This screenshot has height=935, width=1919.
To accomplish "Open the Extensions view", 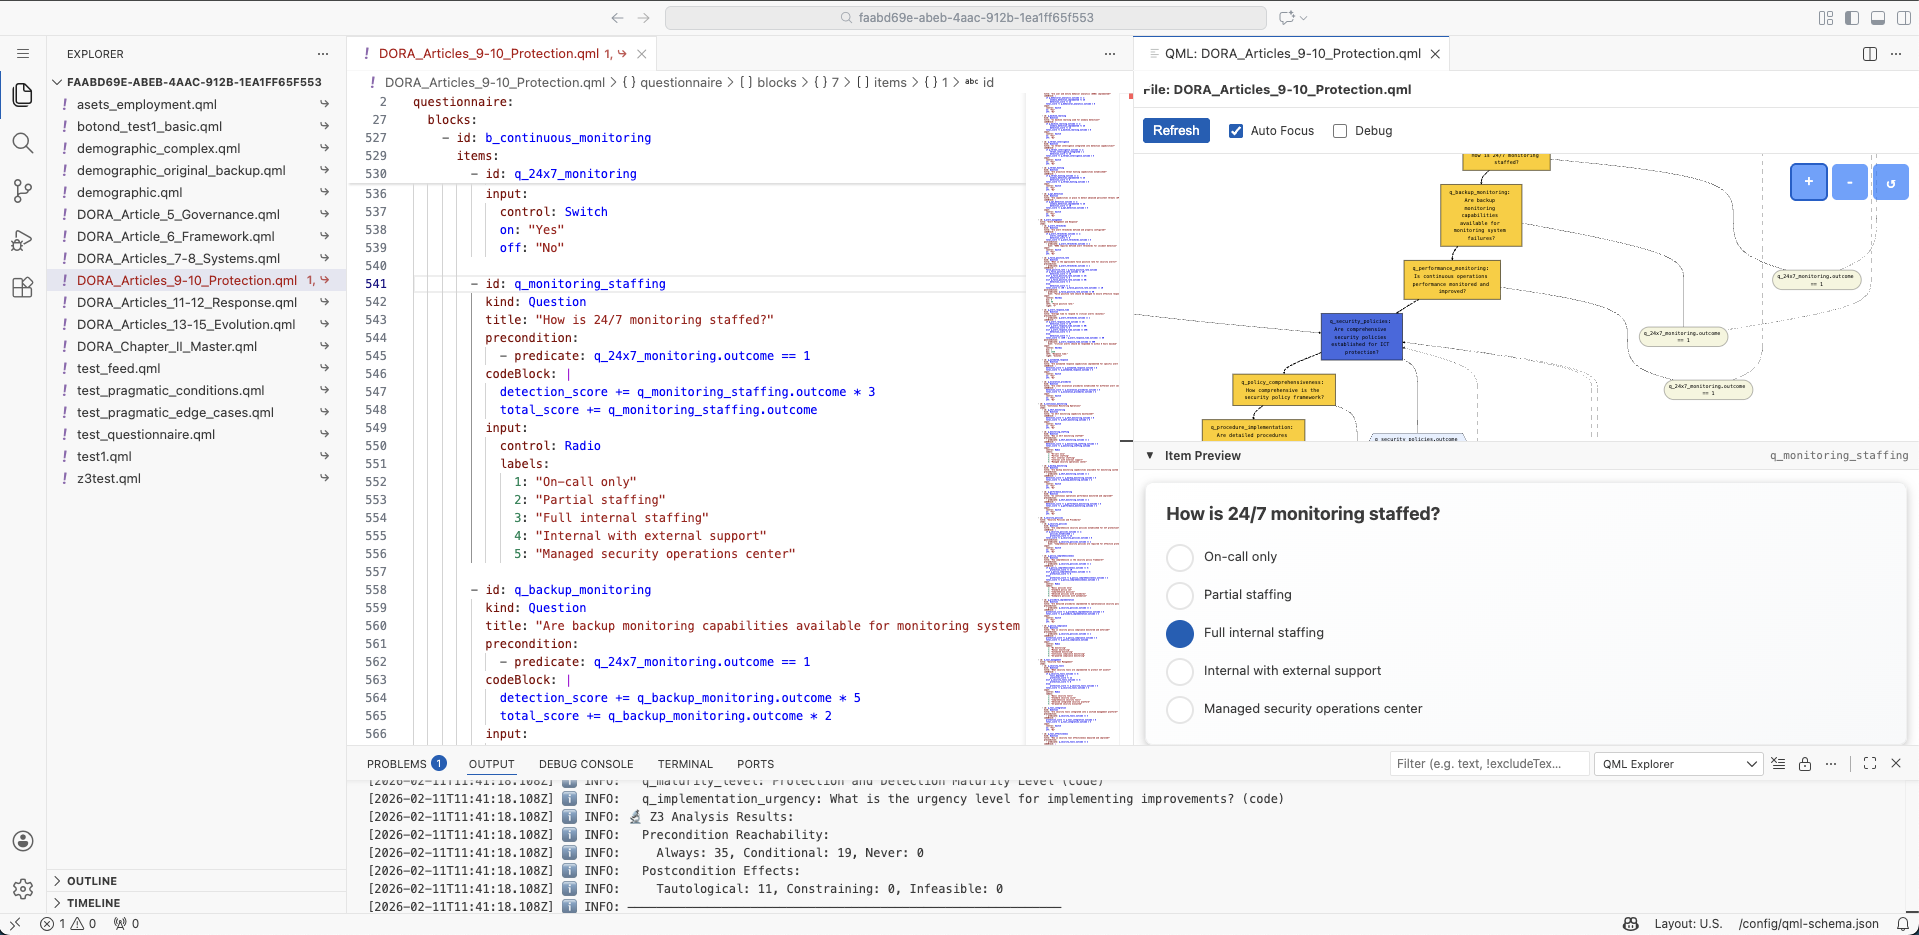I will coord(22,288).
